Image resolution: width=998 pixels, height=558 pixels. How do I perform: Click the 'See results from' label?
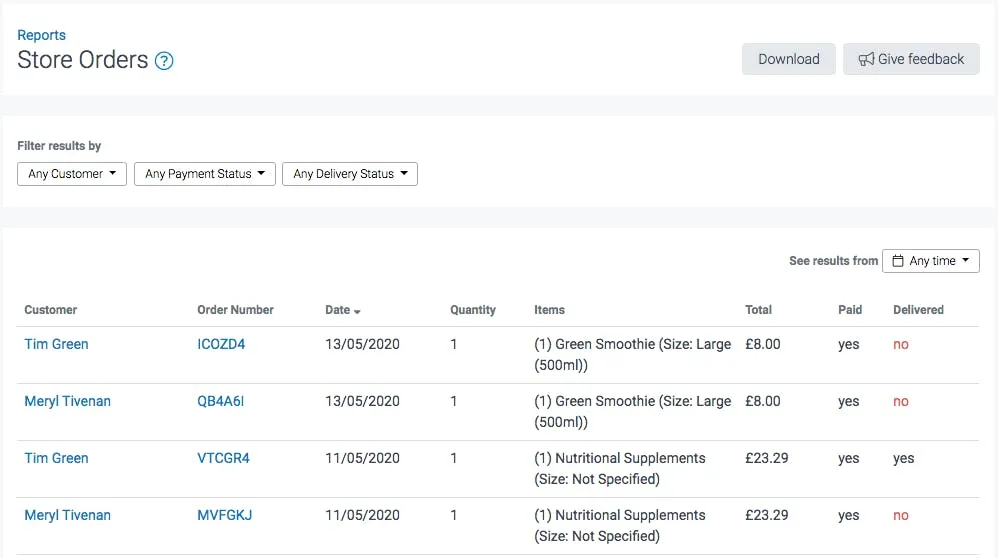[x=833, y=261]
